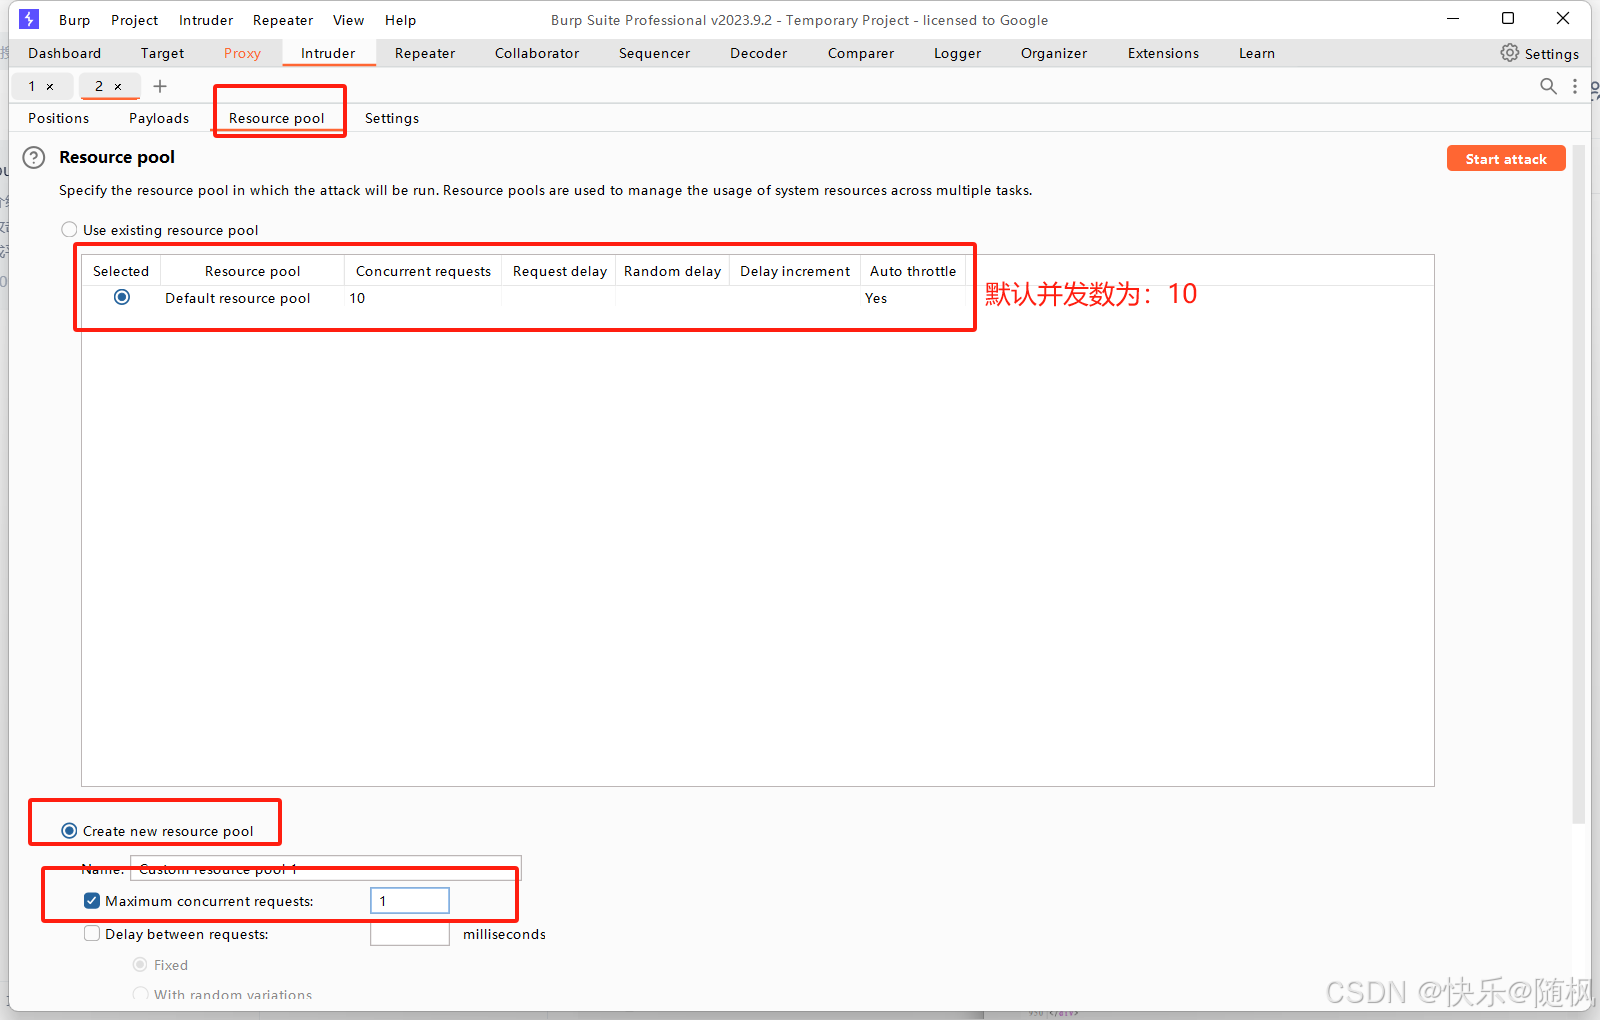This screenshot has width=1600, height=1020.
Task: Select the Default resource pool radio
Action: pos(122,297)
